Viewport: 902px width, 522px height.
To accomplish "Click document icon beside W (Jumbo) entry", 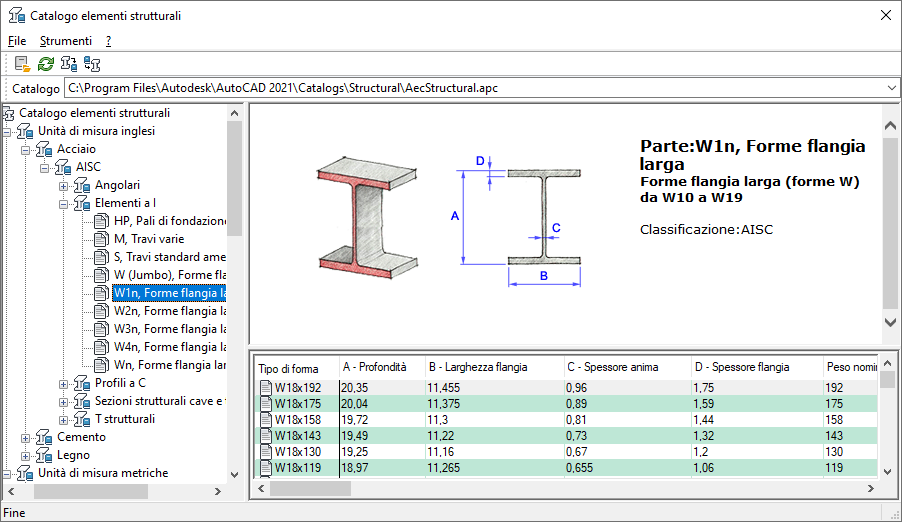I will point(101,275).
